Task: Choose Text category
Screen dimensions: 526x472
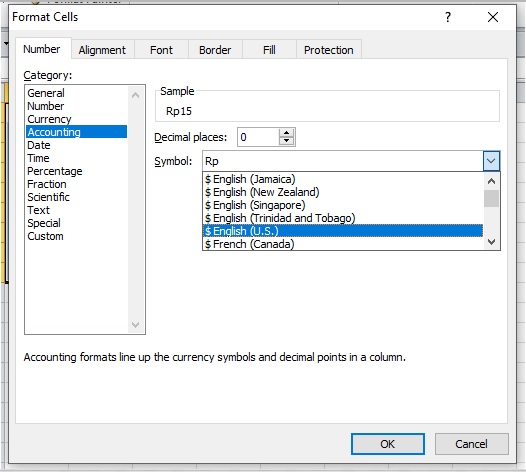Action: pos(76,210)
